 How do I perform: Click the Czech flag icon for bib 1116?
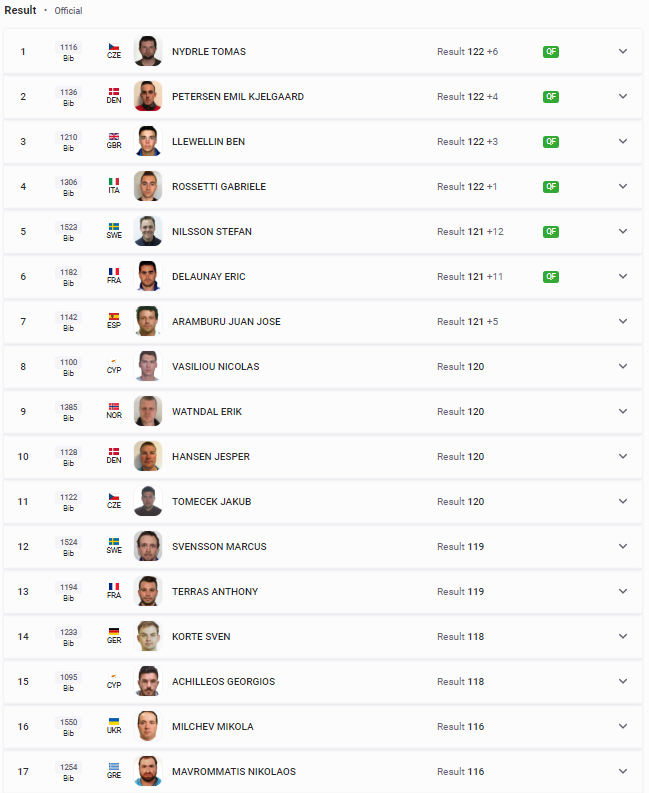(x=114, y=47)
